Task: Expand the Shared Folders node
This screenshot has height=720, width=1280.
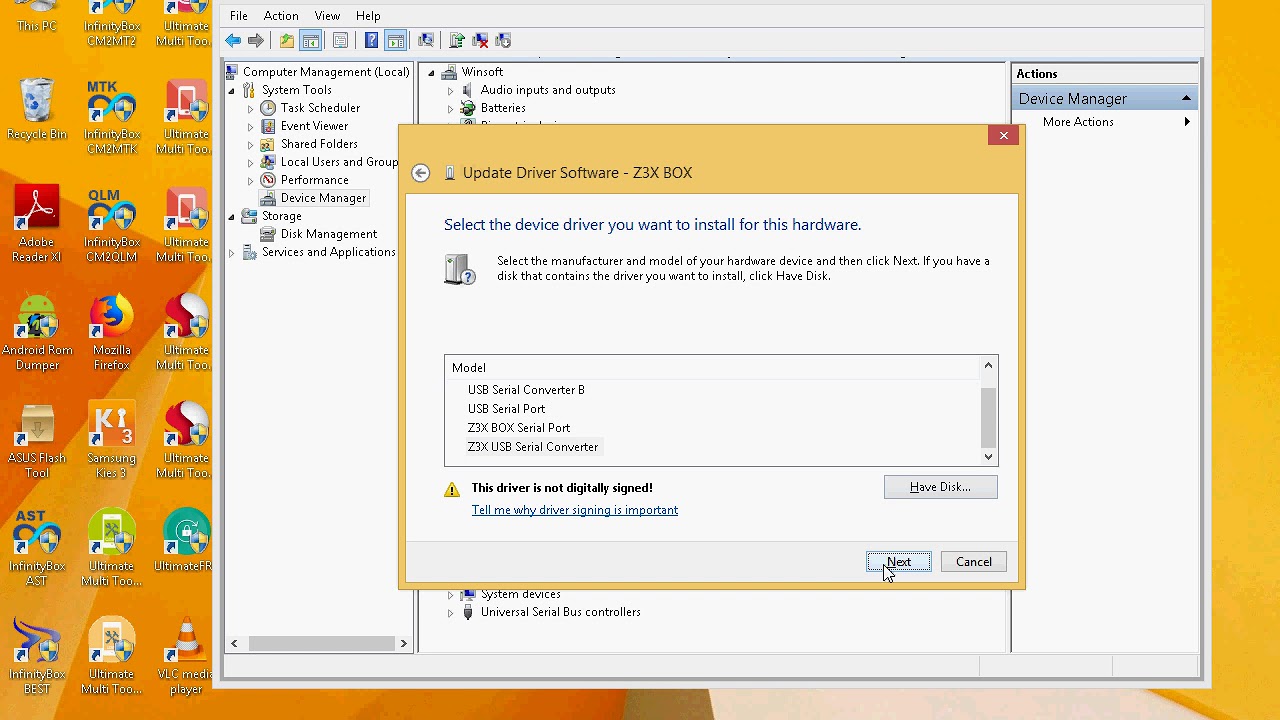Action: tap(250, 144)
